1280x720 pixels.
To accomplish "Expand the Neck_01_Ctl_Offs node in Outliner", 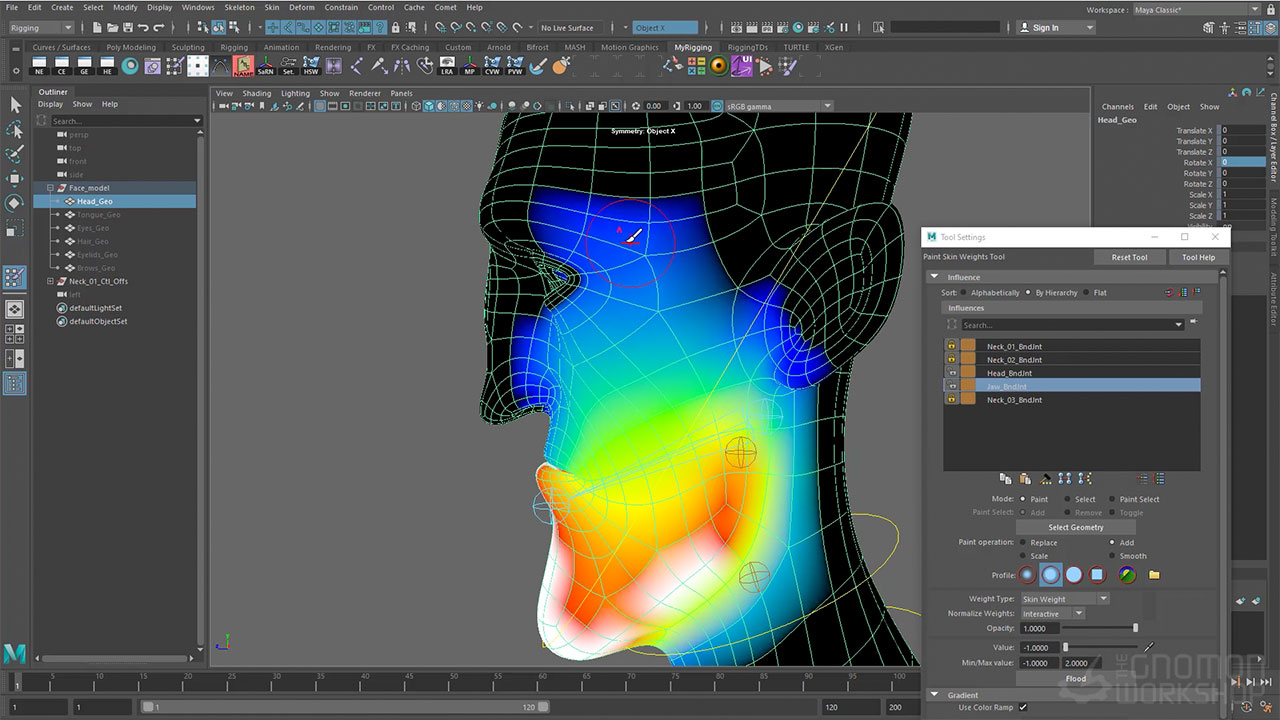I will (48, 282).
